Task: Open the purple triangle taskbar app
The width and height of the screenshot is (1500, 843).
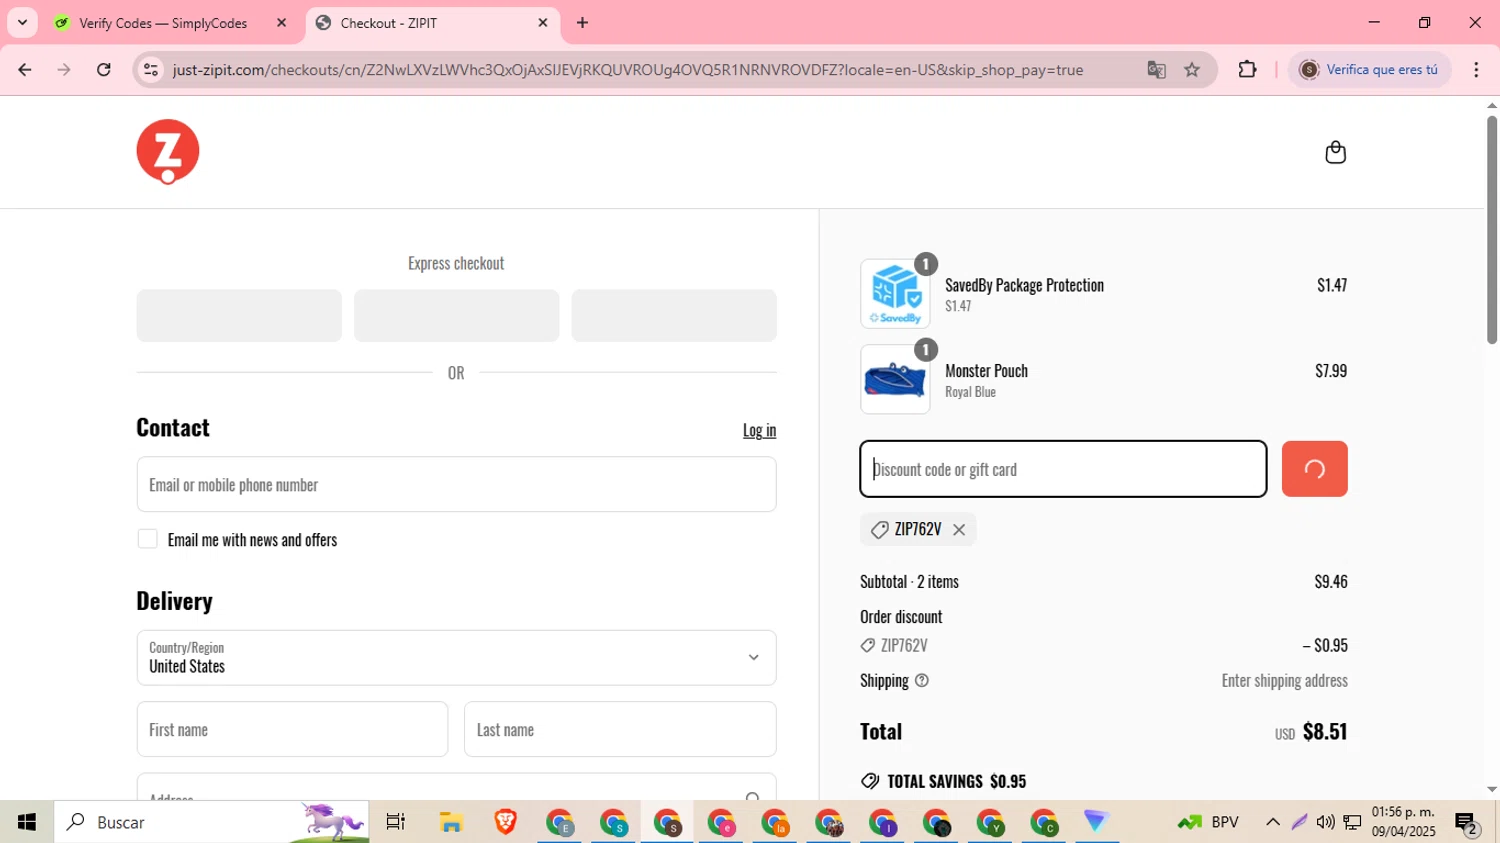Action: click(x=1097, y=822)
